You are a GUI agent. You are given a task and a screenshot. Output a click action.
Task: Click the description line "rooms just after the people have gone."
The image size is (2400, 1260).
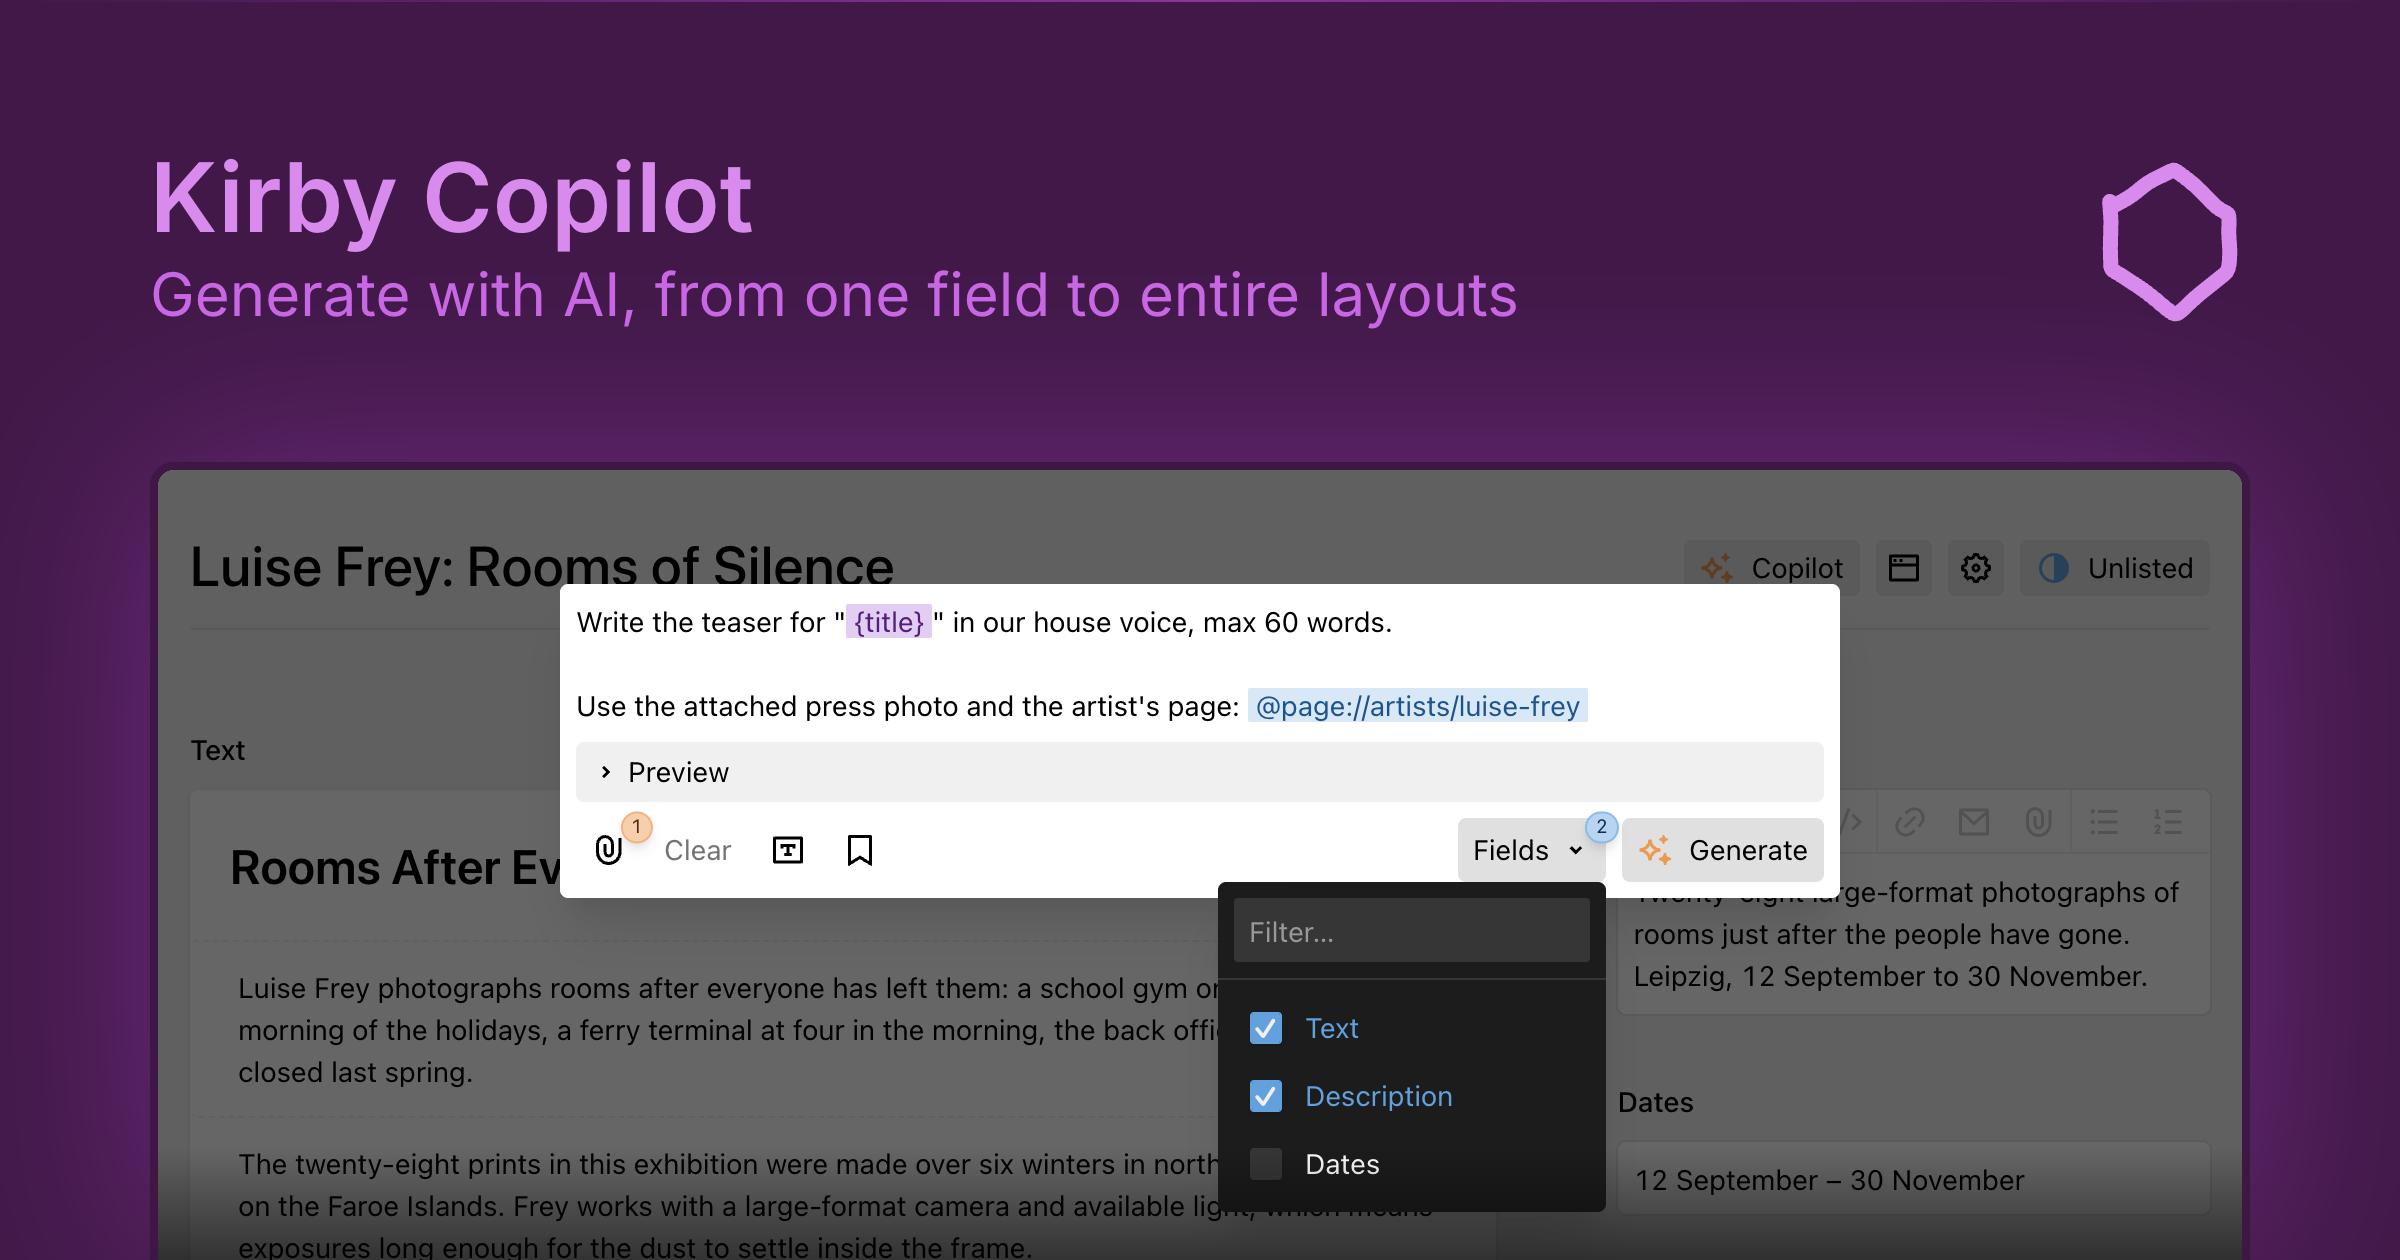(x=1882, y=934)
